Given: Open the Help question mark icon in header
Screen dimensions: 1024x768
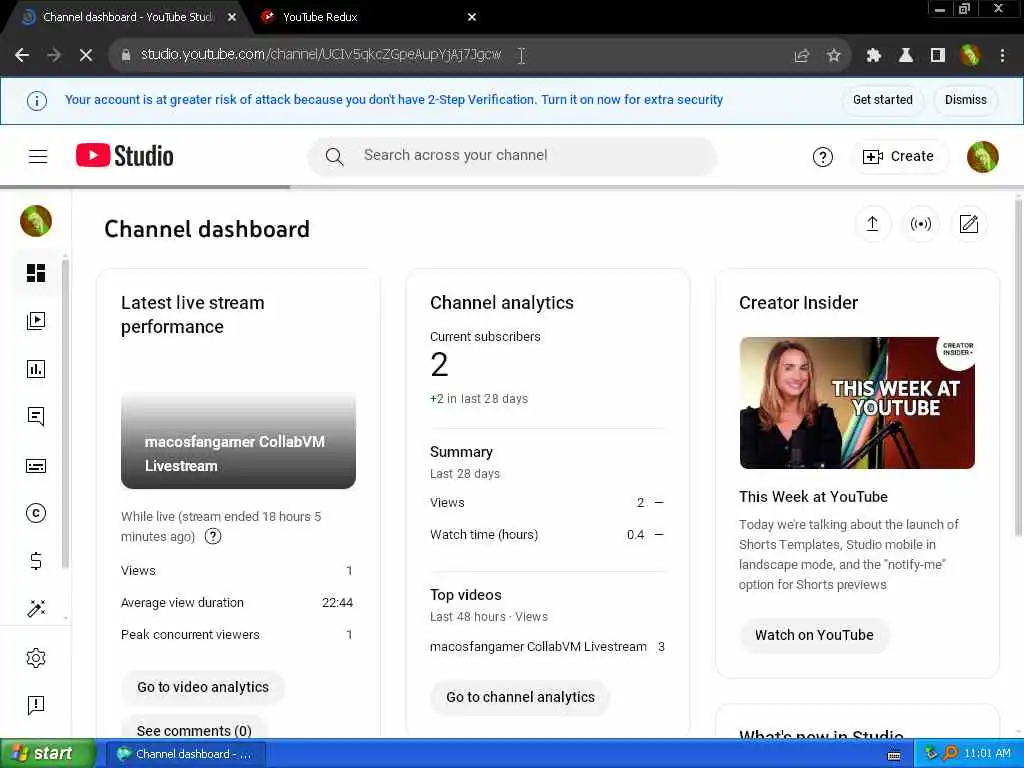Looking at the screenshot, I should click(x=822, y=157).
